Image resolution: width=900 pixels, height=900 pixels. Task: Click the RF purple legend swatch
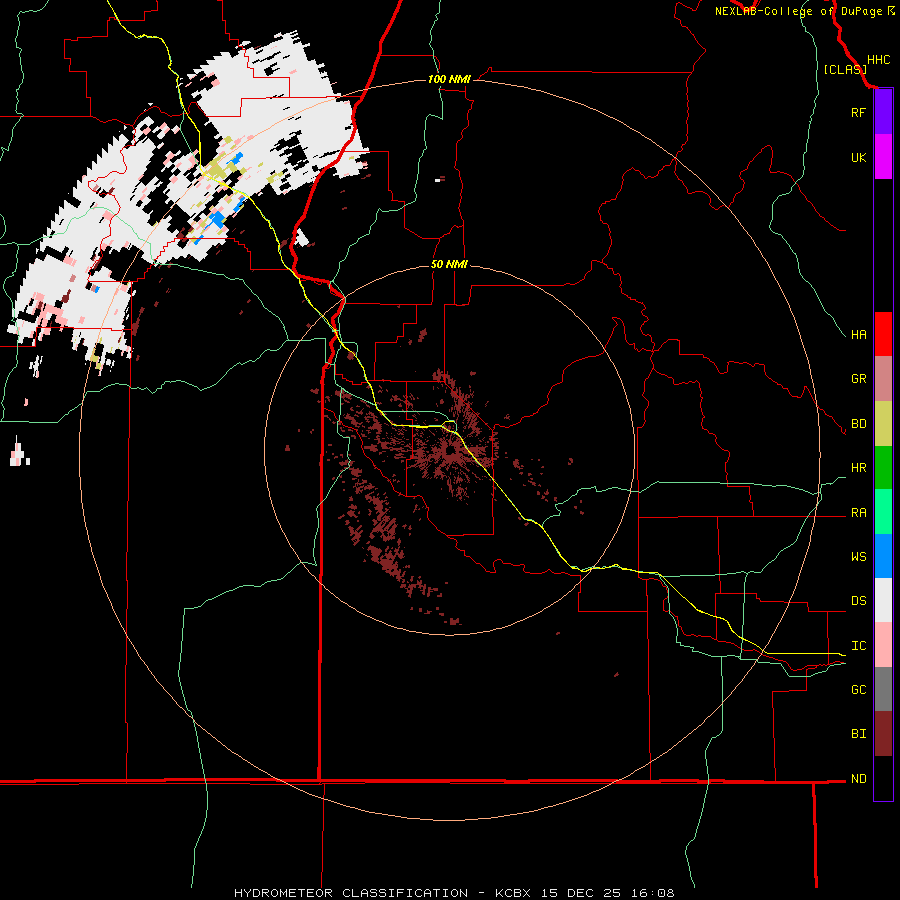(883, 112)
